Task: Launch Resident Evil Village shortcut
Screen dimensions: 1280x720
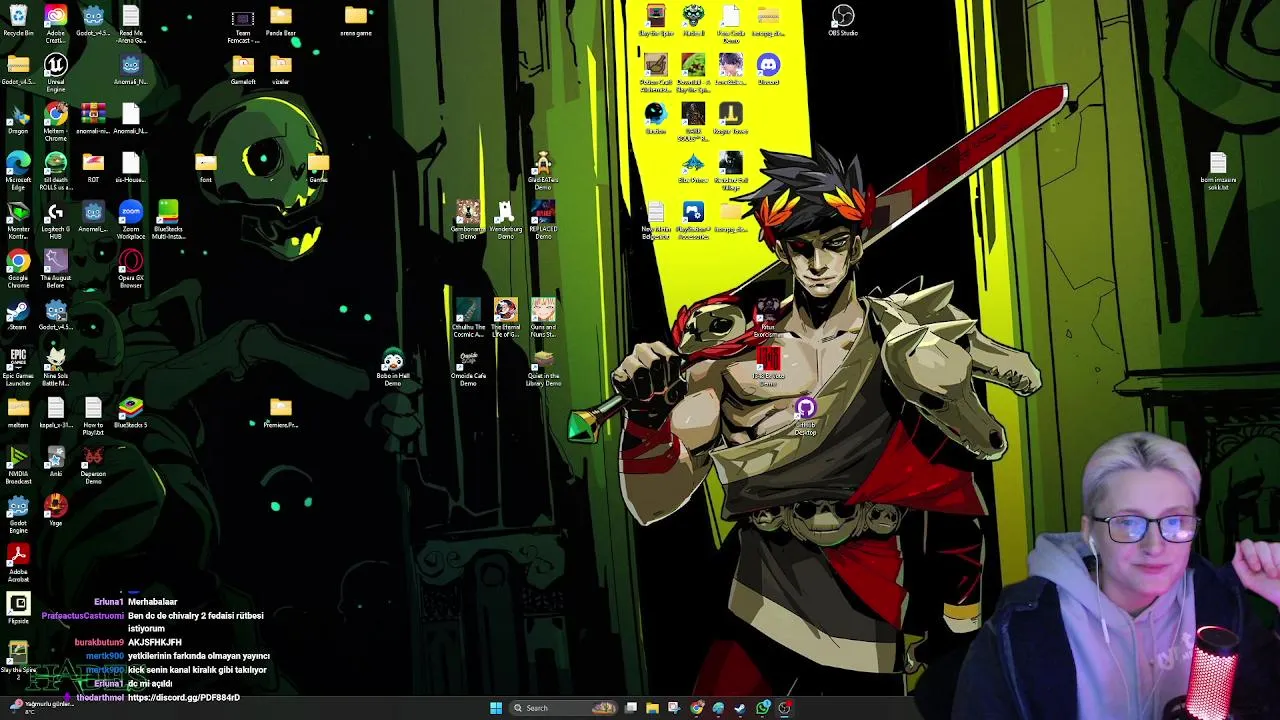Action: (x=731, y=171)
